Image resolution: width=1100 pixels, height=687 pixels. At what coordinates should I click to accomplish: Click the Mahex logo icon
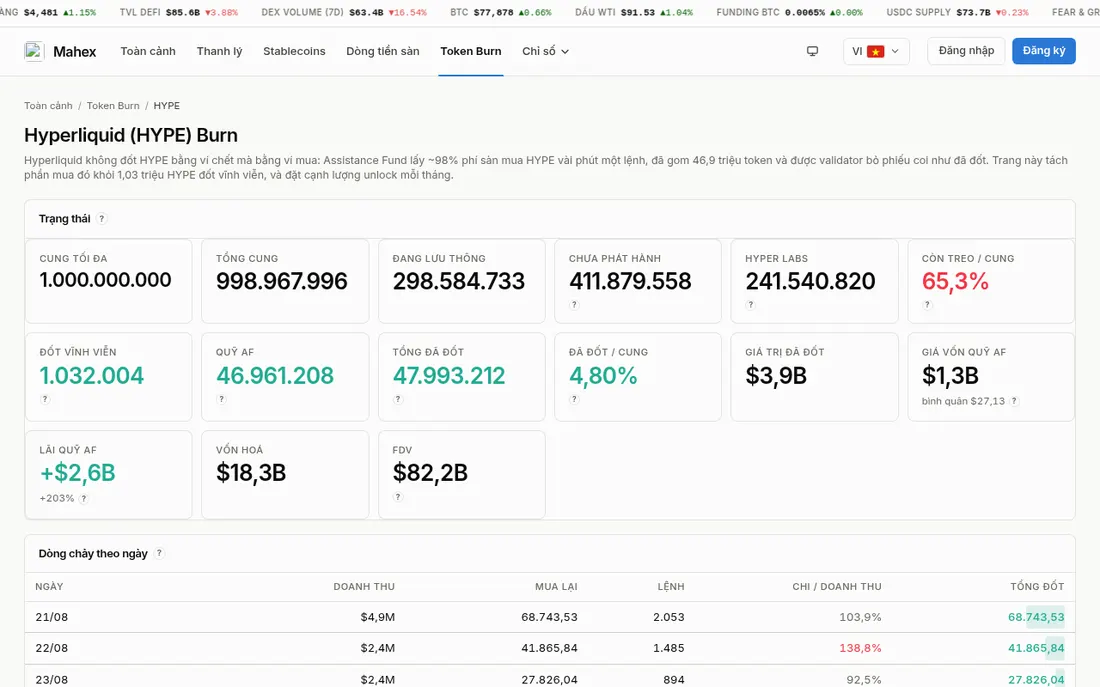[x=34, y=51]
